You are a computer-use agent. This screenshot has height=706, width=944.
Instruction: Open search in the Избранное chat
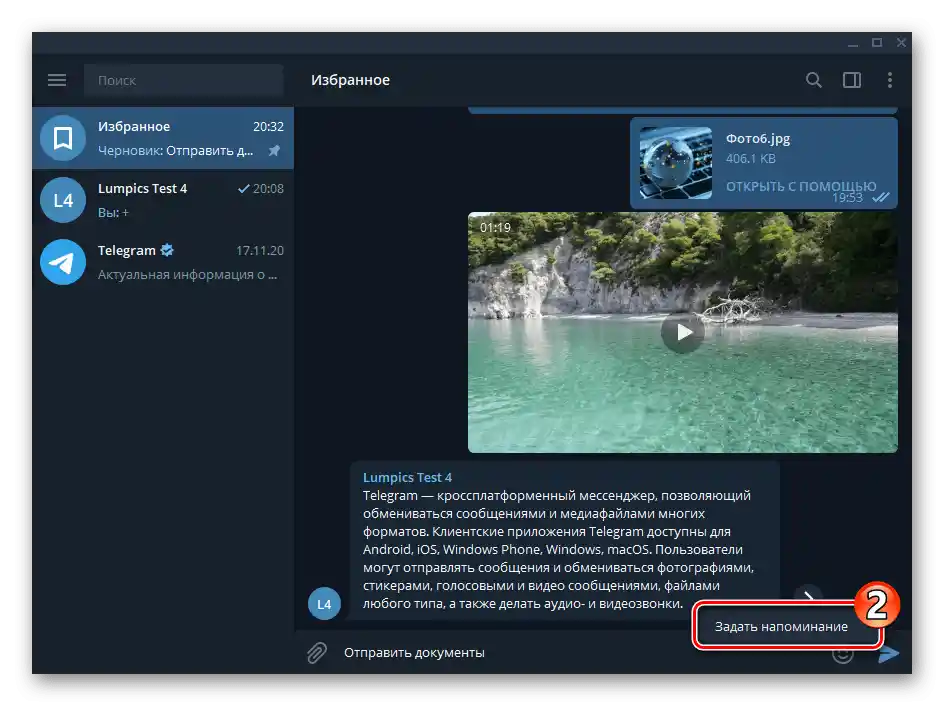click(813, 80)
